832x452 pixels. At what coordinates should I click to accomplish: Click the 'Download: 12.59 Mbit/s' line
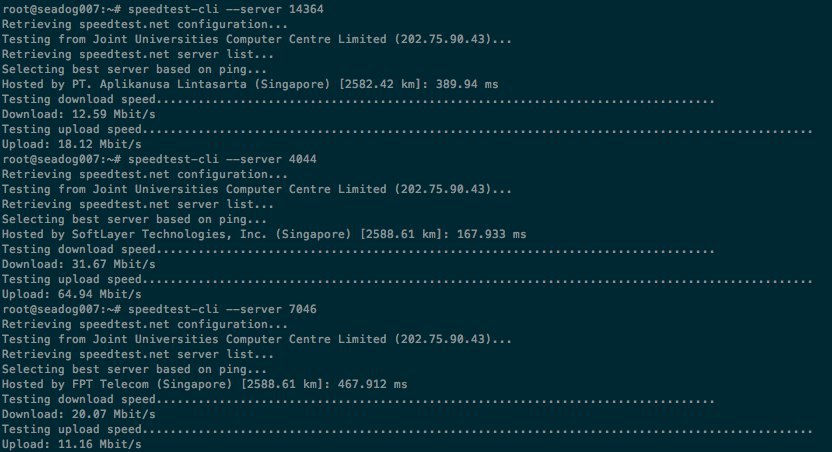coord(79,114)
